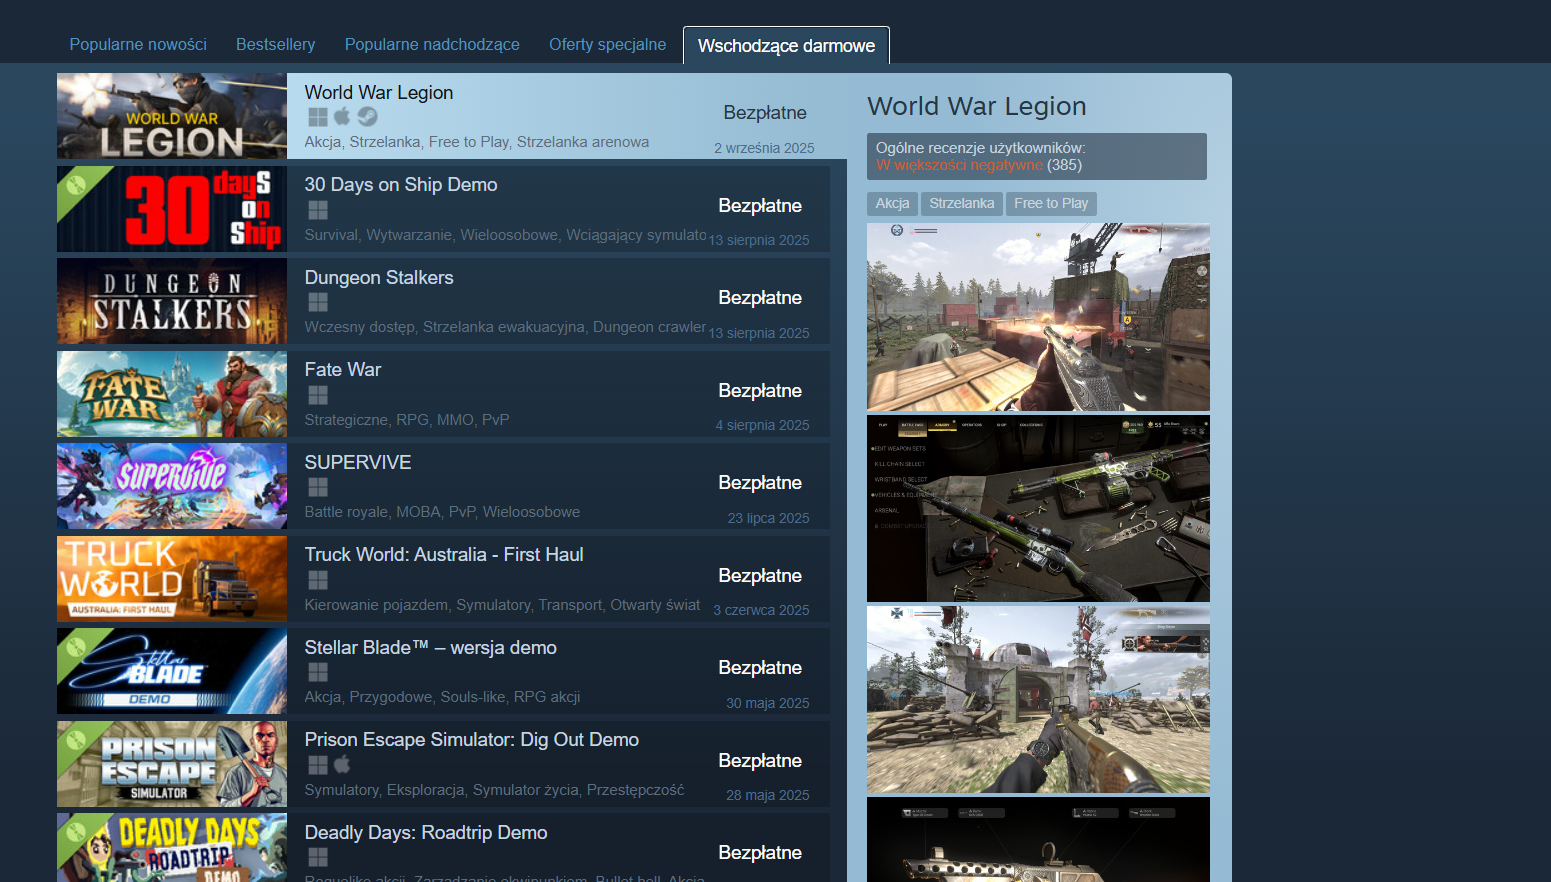
Task: Click Windows icon under Stellar Blade demo
Action: 318,672
